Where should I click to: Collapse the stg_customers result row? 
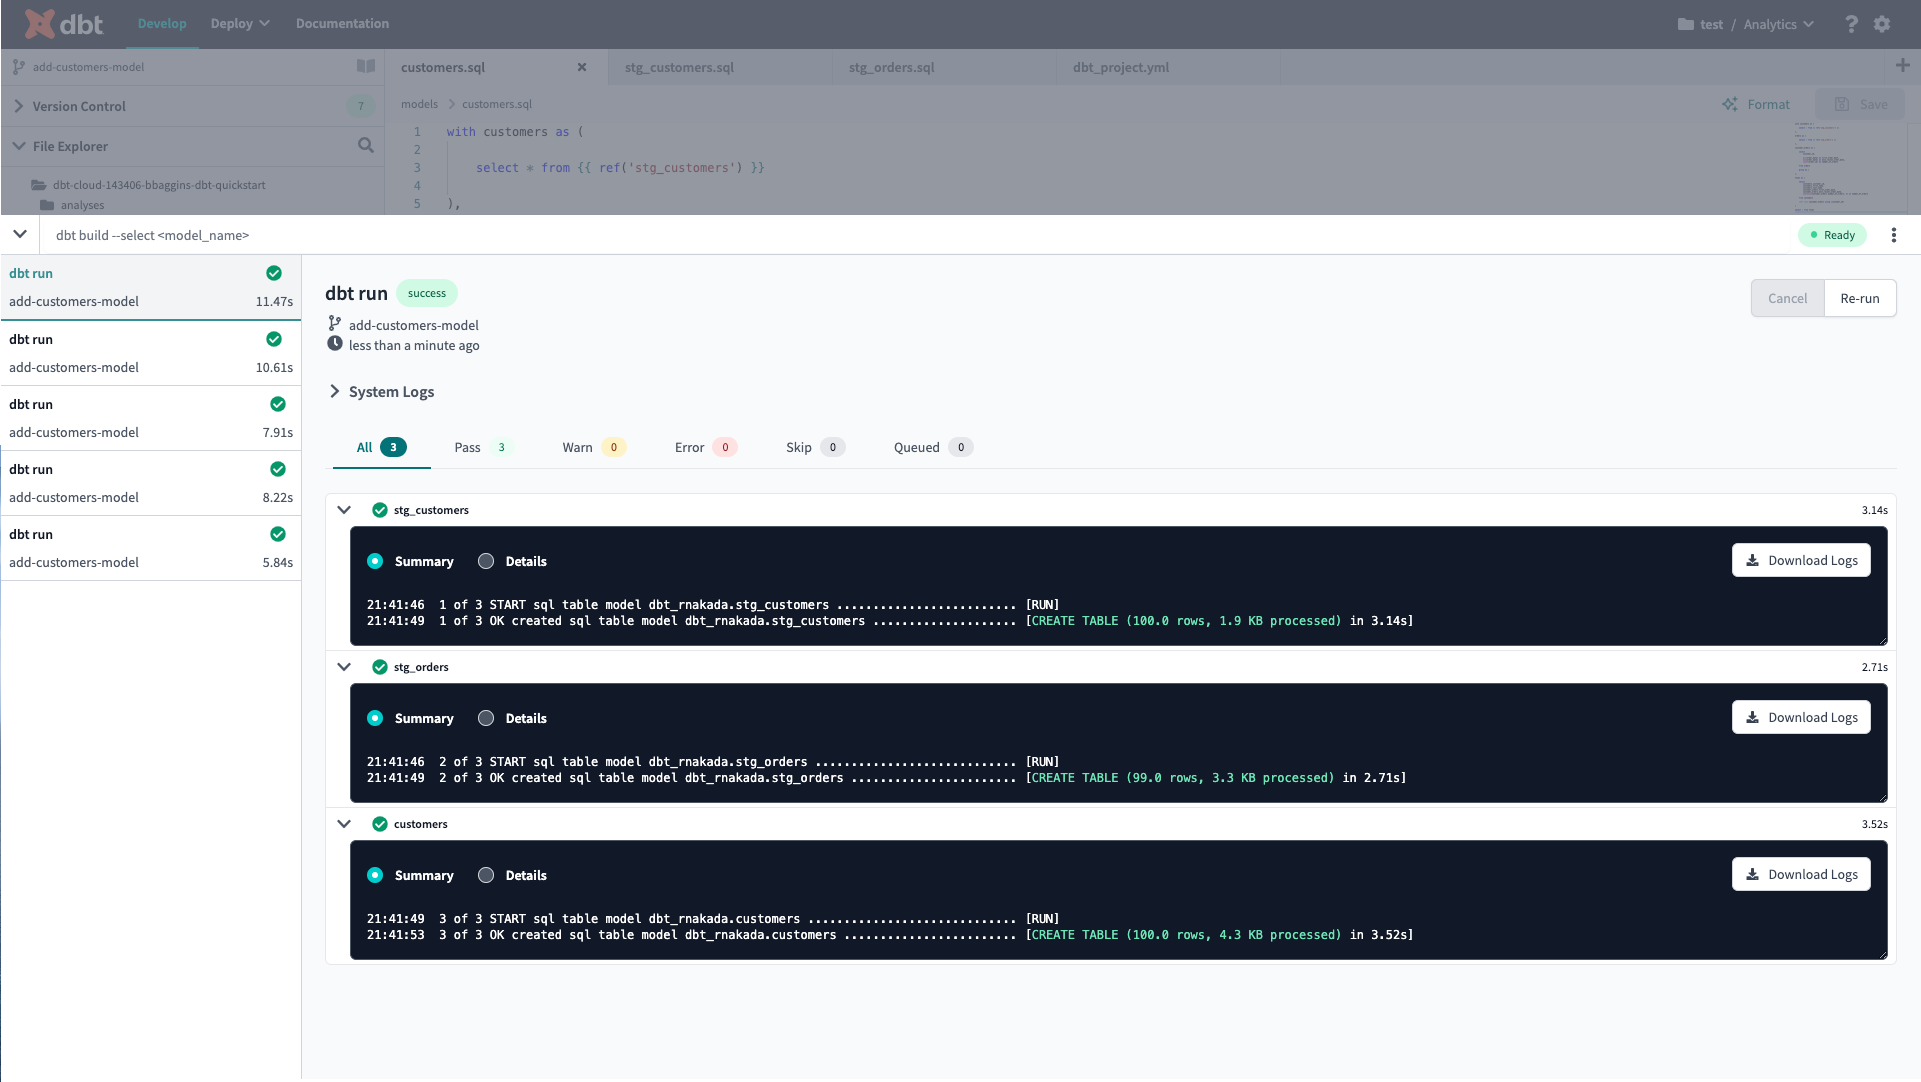344,510
